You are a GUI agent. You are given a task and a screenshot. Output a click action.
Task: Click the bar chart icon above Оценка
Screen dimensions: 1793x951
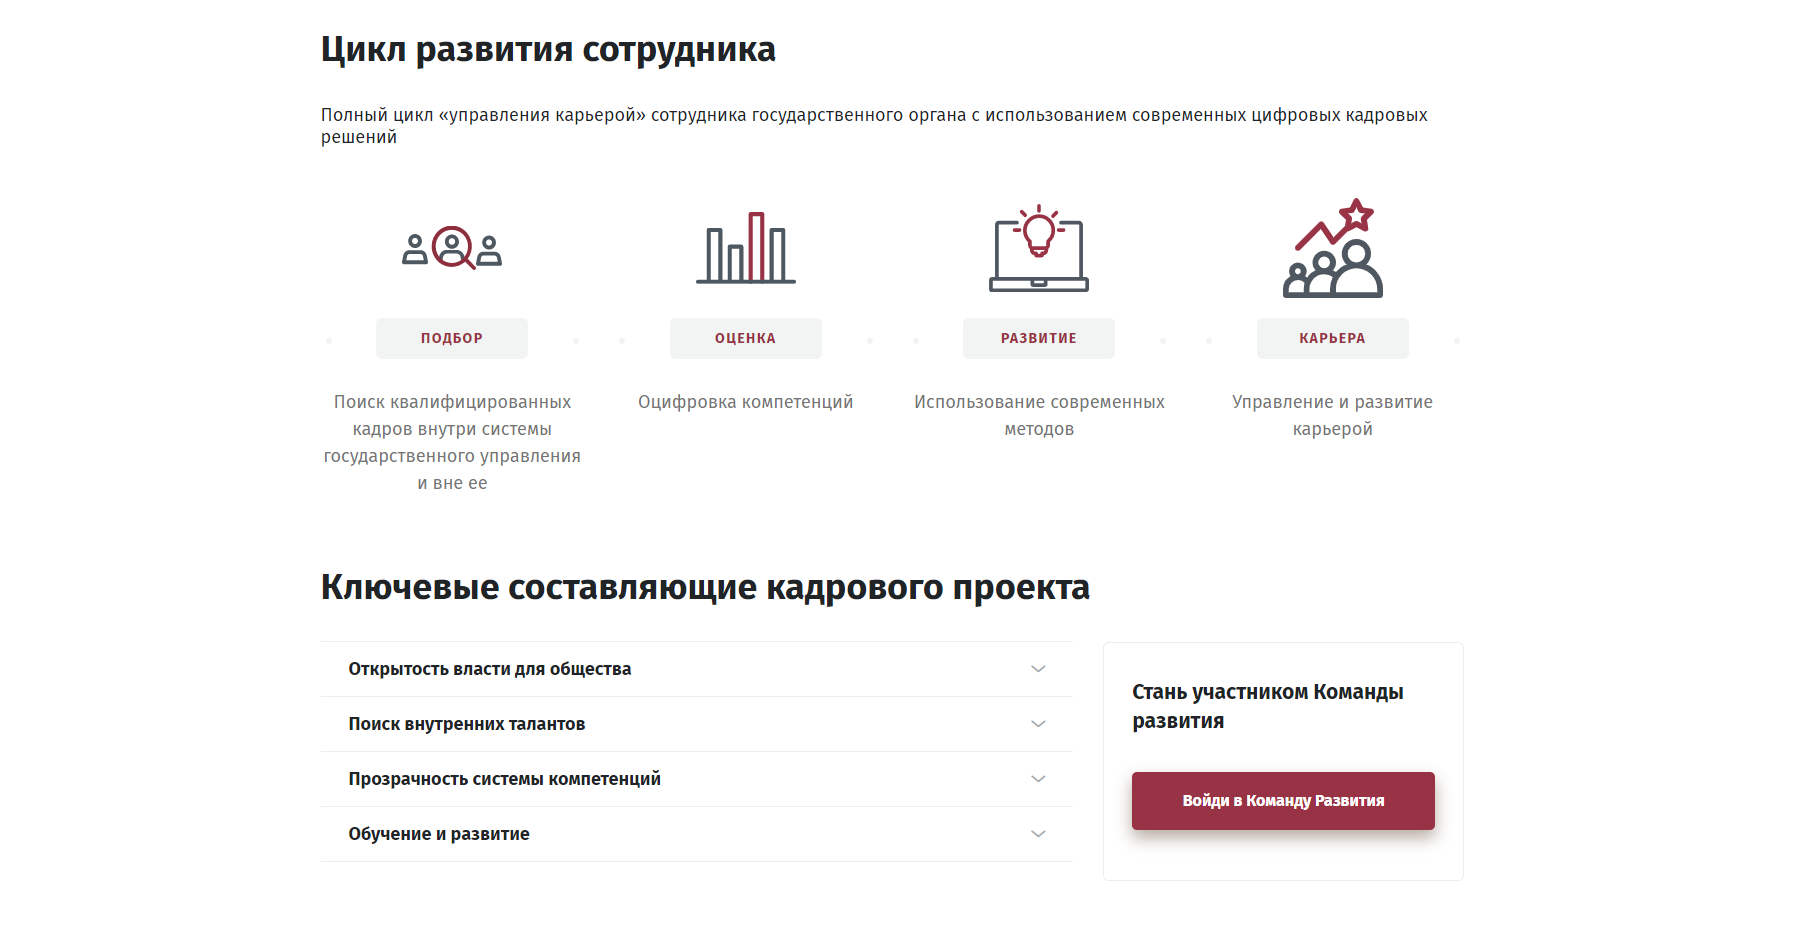pos(746,248)
